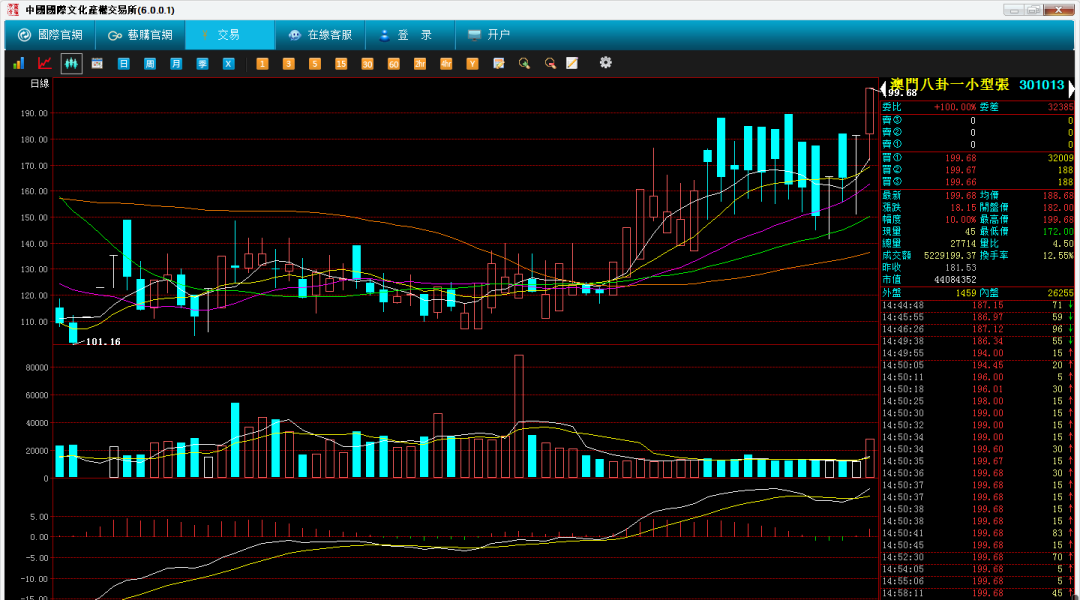Image resolution: width=1080 pixels, height=600 pixels.
Task: Click the 換手率 value 12.55%
Action: [1058, 256]
